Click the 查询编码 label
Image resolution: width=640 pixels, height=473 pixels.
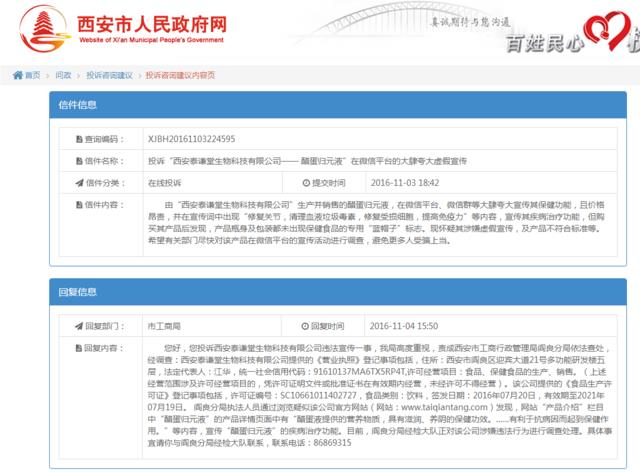click(104, 139)
